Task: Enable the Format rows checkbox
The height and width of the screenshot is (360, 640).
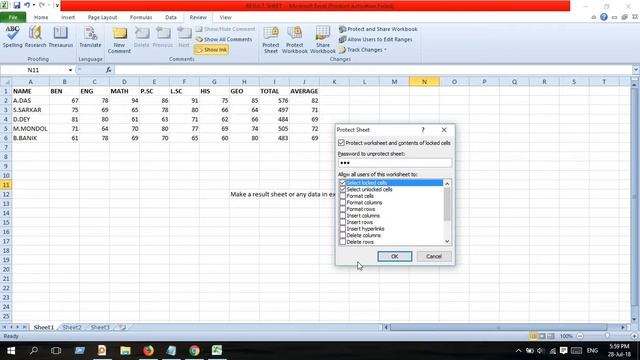Action: 342,209
